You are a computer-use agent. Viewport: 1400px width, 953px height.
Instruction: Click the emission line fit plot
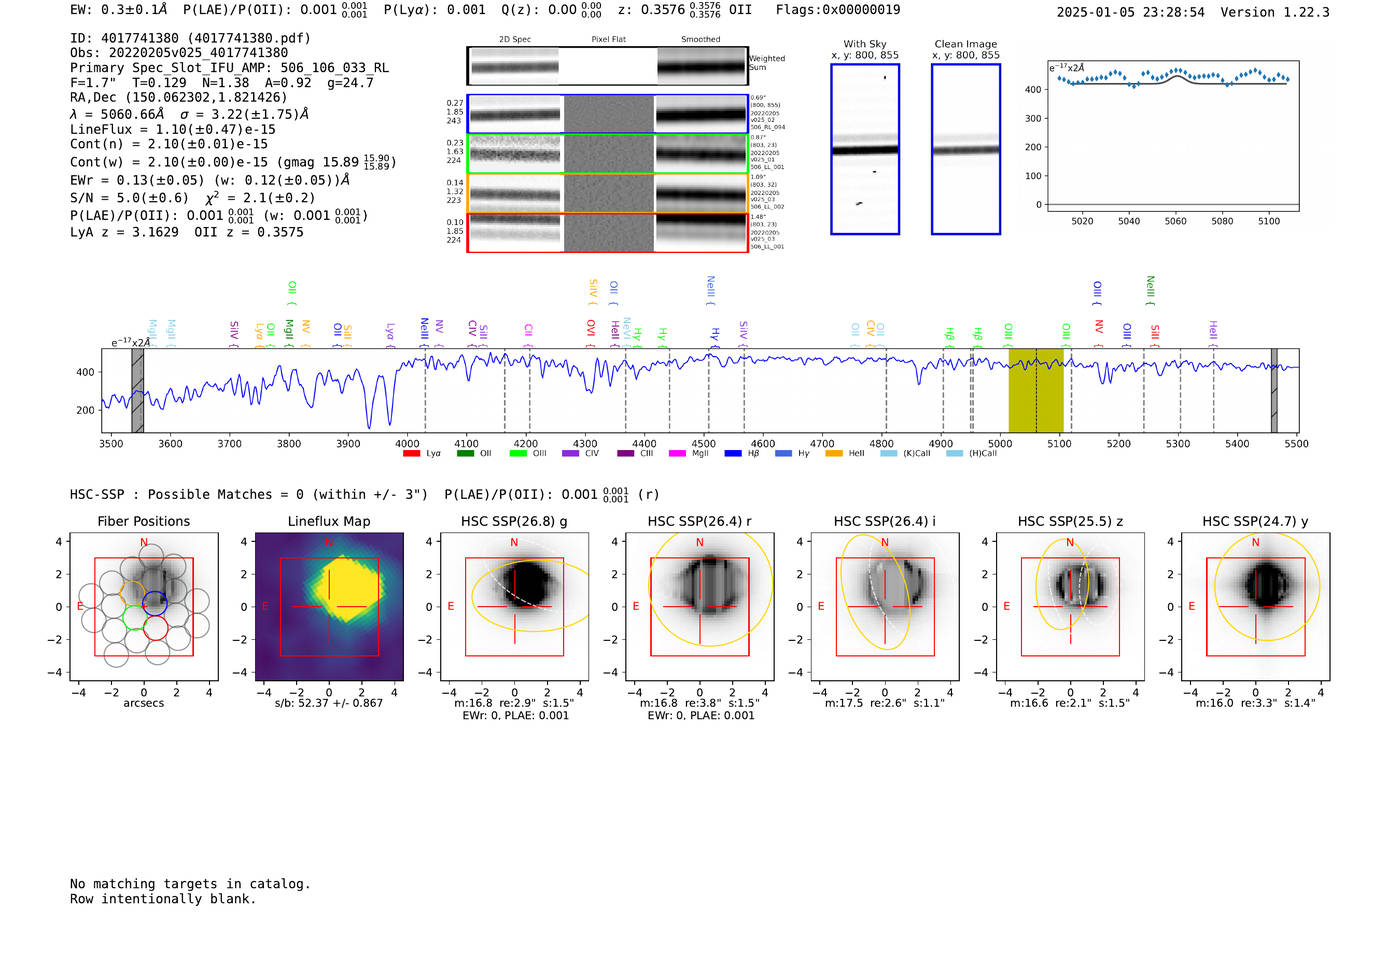[1172, 136]
